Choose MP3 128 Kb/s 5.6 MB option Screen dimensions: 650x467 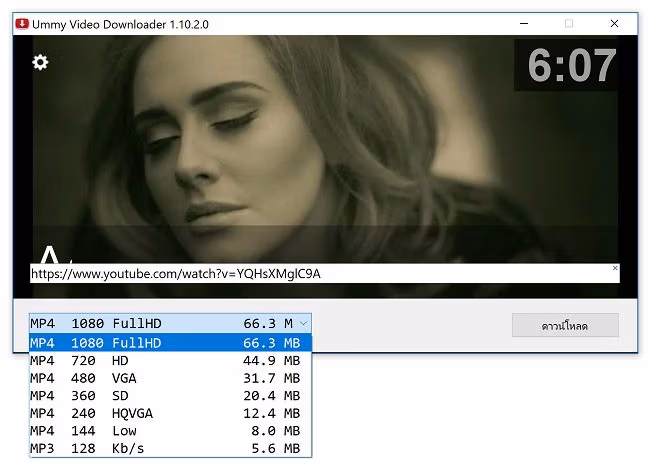[170, 448]
